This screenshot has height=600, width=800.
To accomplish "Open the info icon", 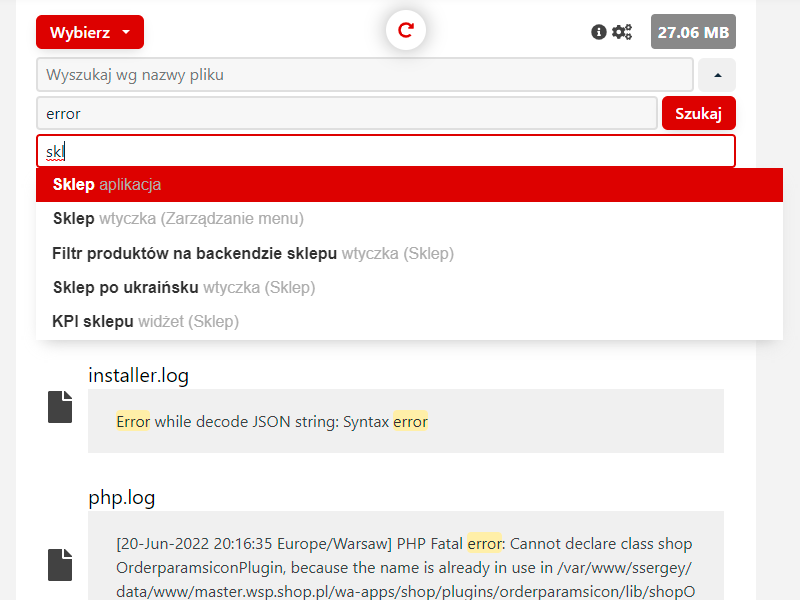I will (x=599, y=32).
